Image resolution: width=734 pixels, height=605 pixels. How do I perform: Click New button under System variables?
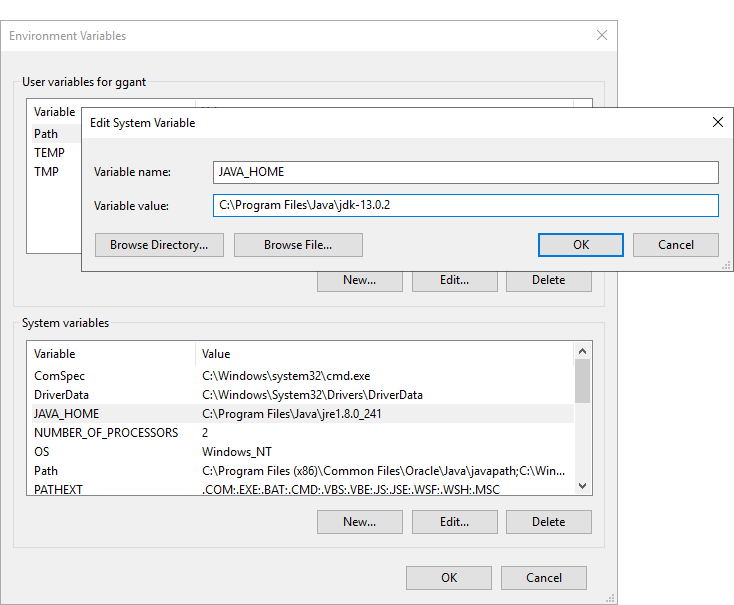click(359, 522)
